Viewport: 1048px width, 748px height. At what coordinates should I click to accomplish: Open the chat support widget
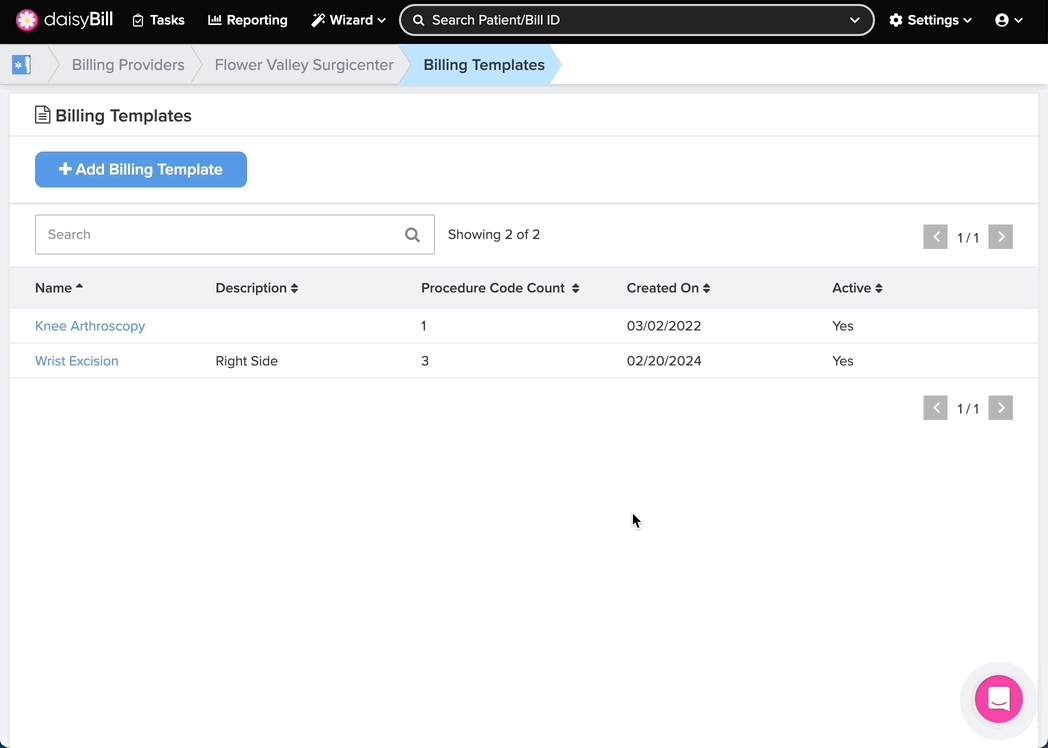pyautogui.click(x=998, y=699)
